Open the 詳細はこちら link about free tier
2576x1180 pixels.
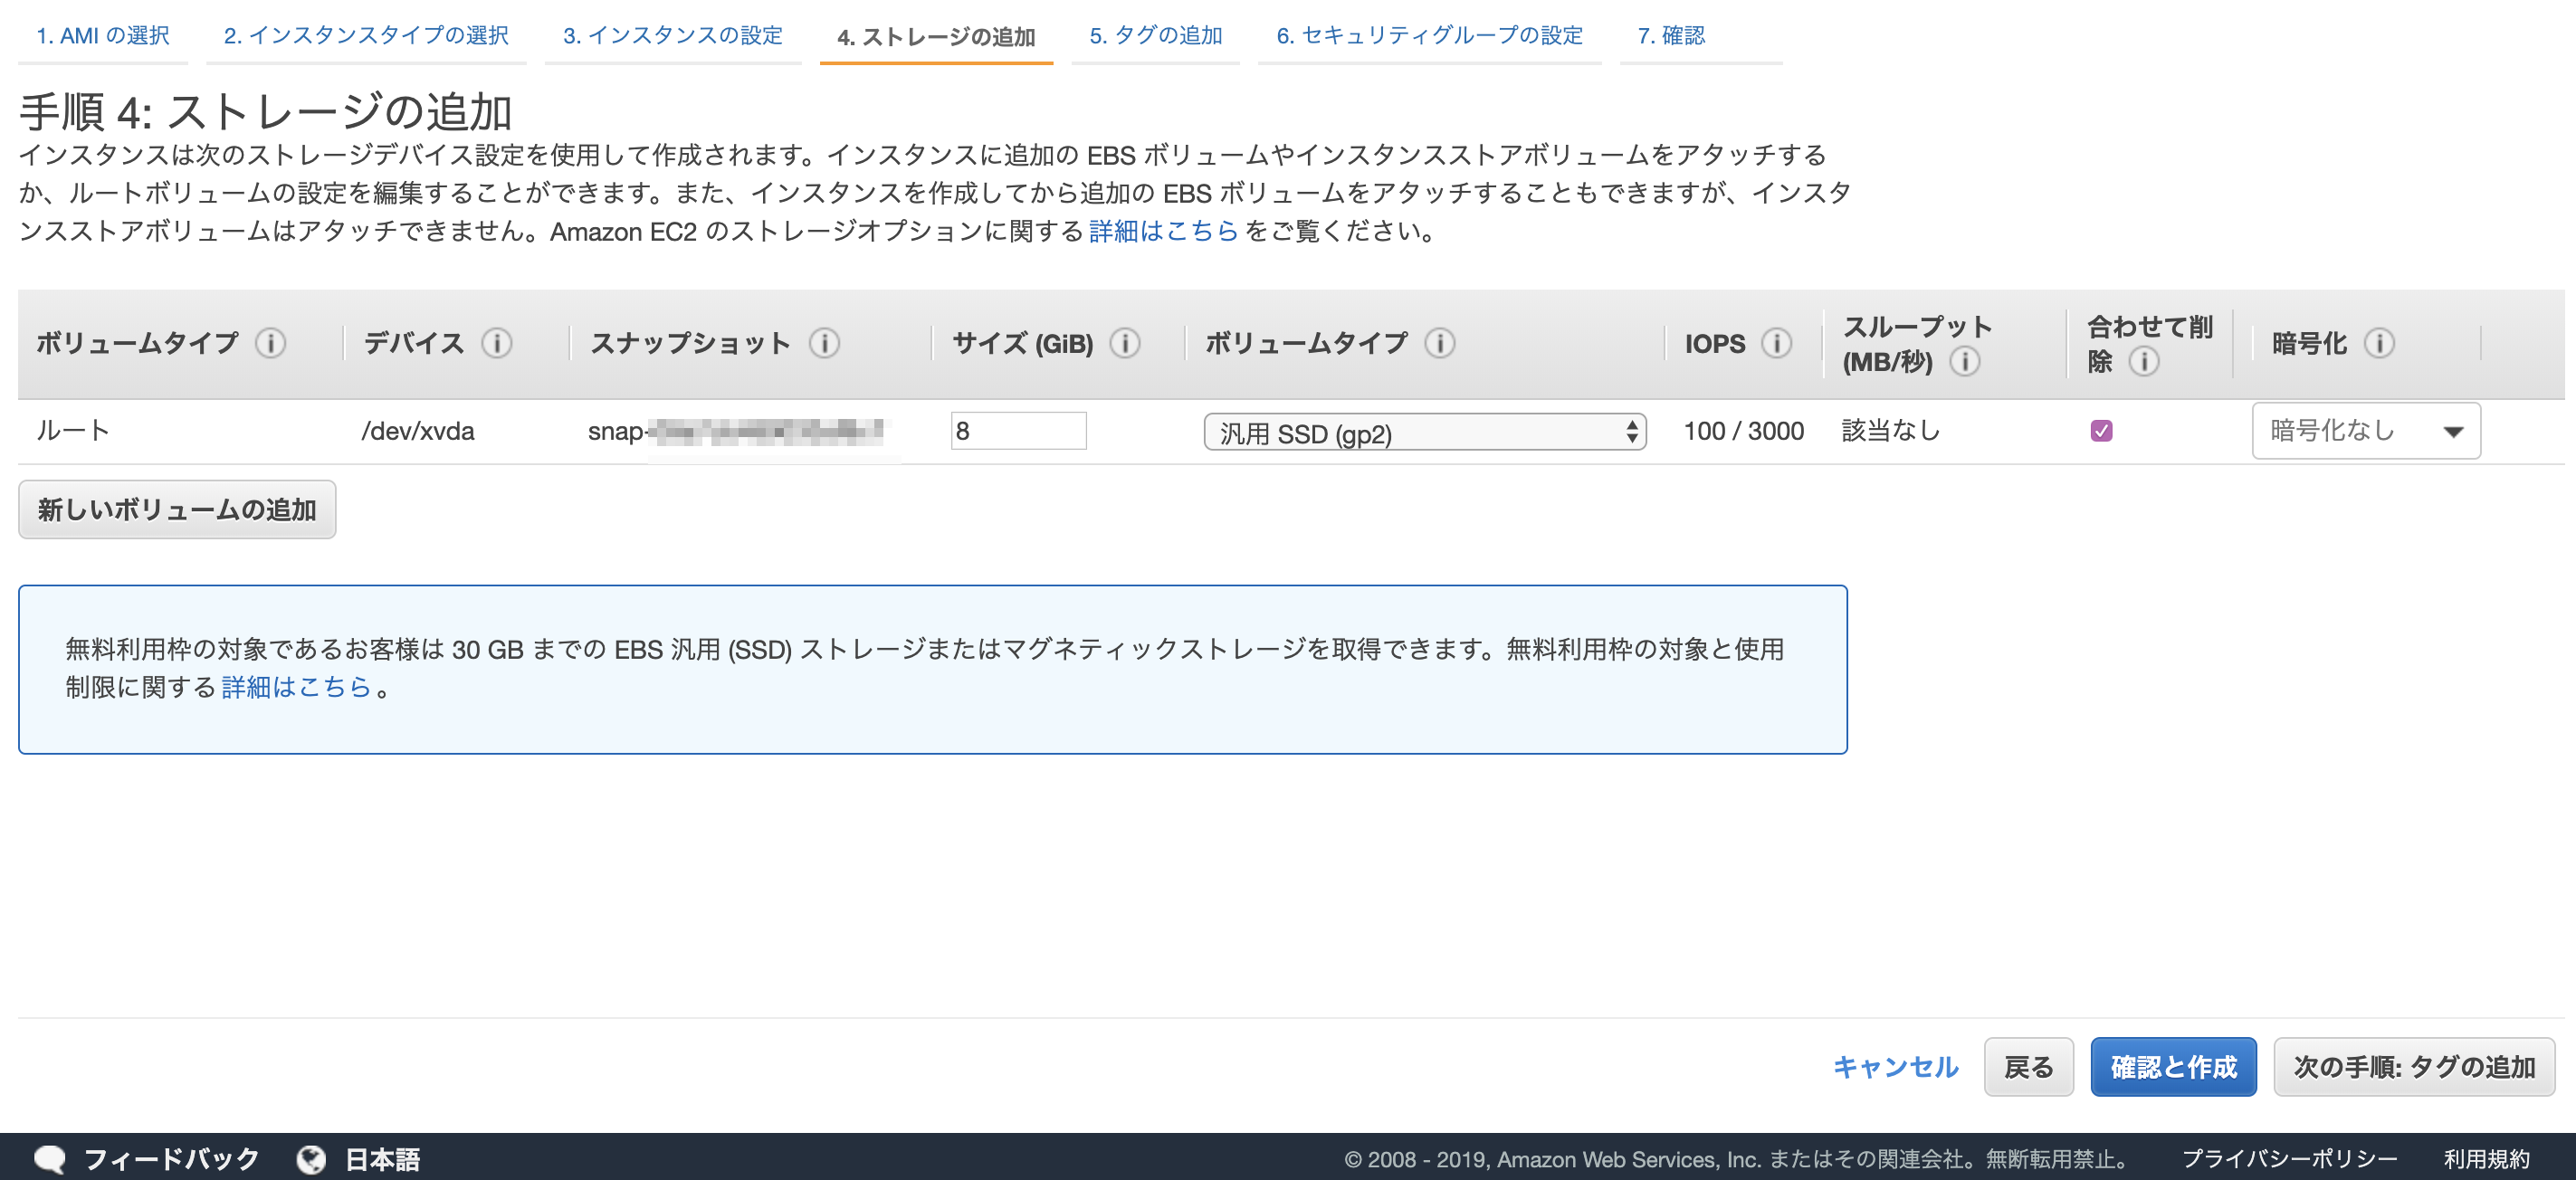pos(294,687)
